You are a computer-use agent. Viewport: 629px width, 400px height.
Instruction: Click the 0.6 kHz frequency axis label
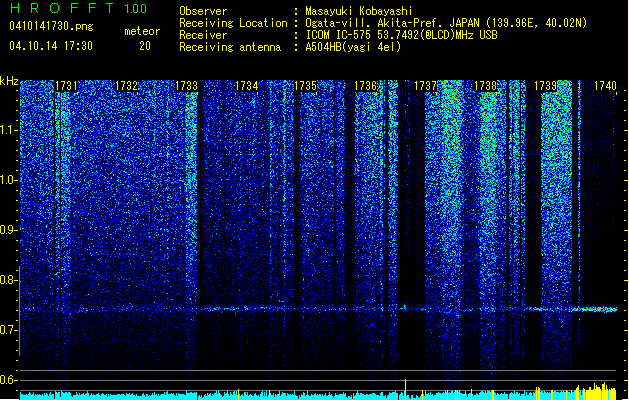pyautogui.click(x=8, y=380)
